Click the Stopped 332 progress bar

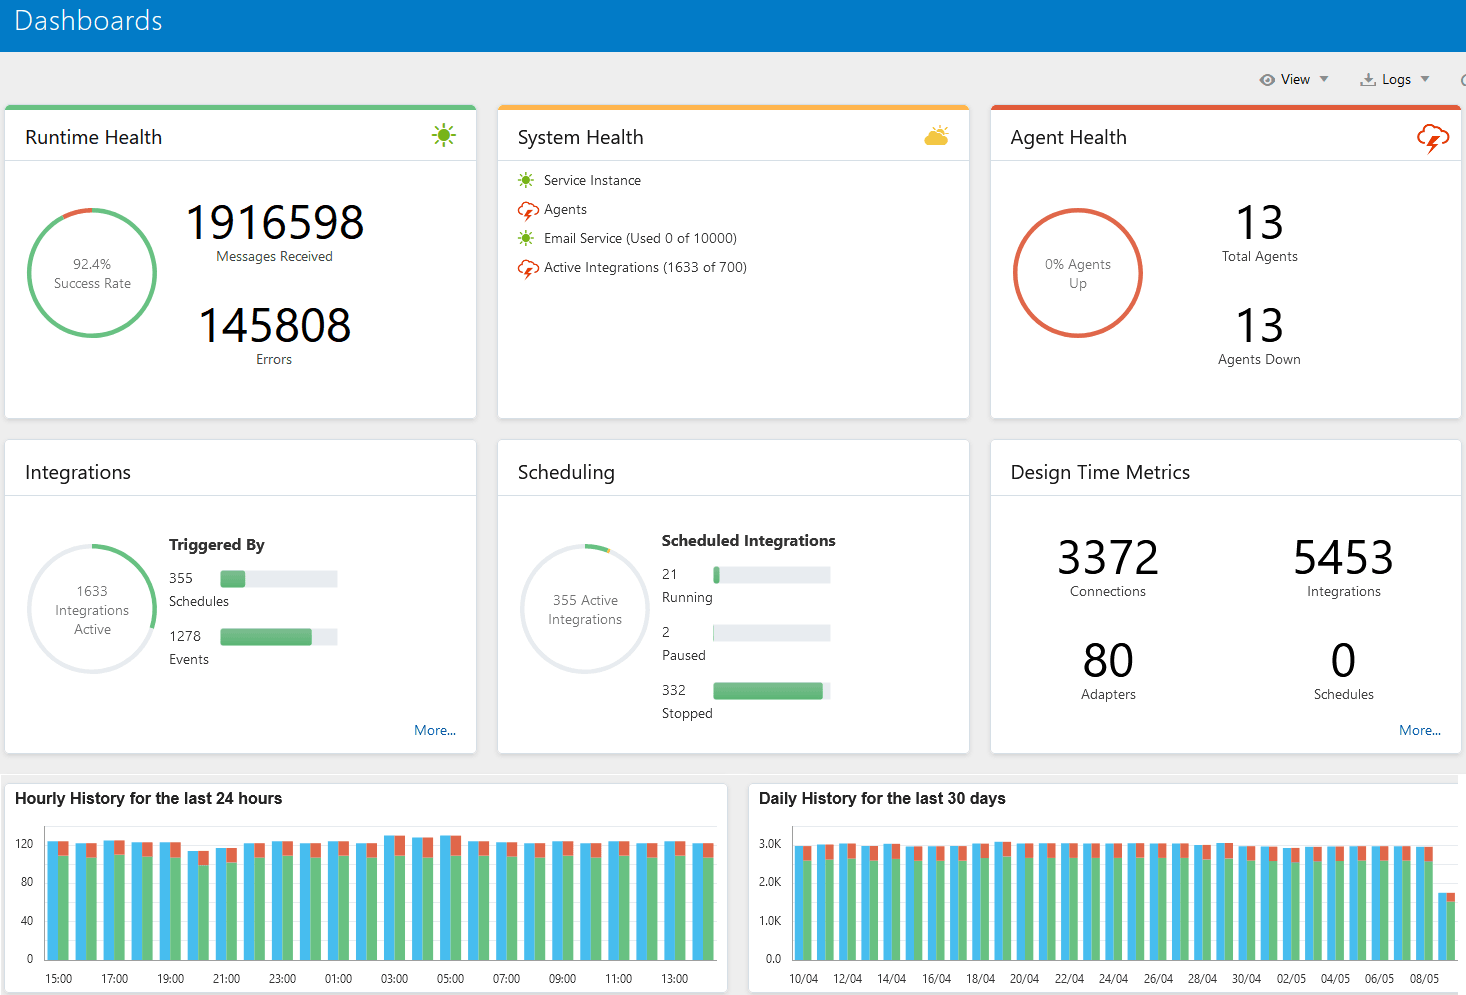(771, 690)
